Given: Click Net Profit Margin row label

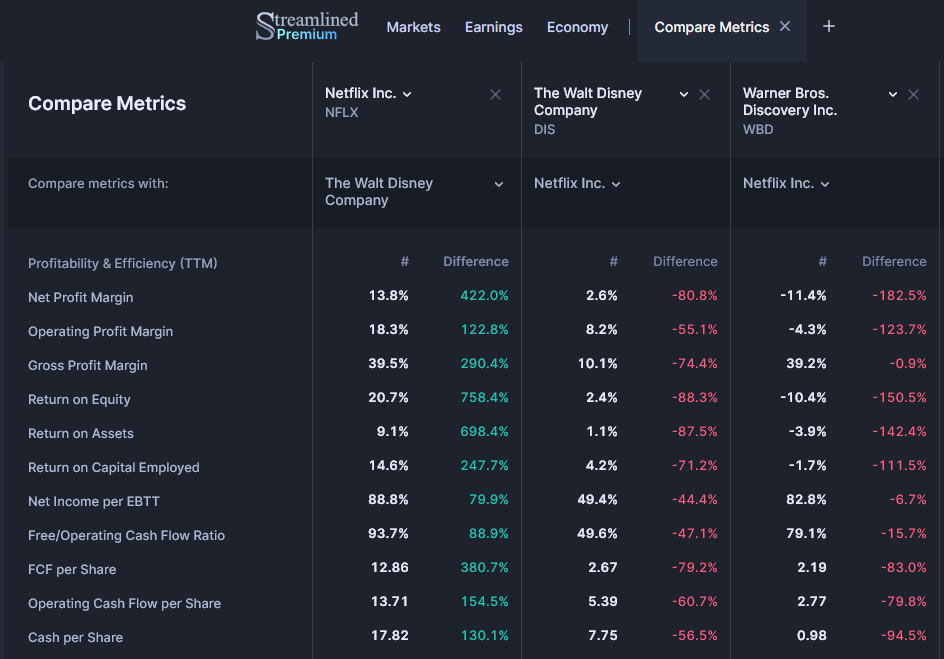Looking at the screenshot, I should (81, 297).
